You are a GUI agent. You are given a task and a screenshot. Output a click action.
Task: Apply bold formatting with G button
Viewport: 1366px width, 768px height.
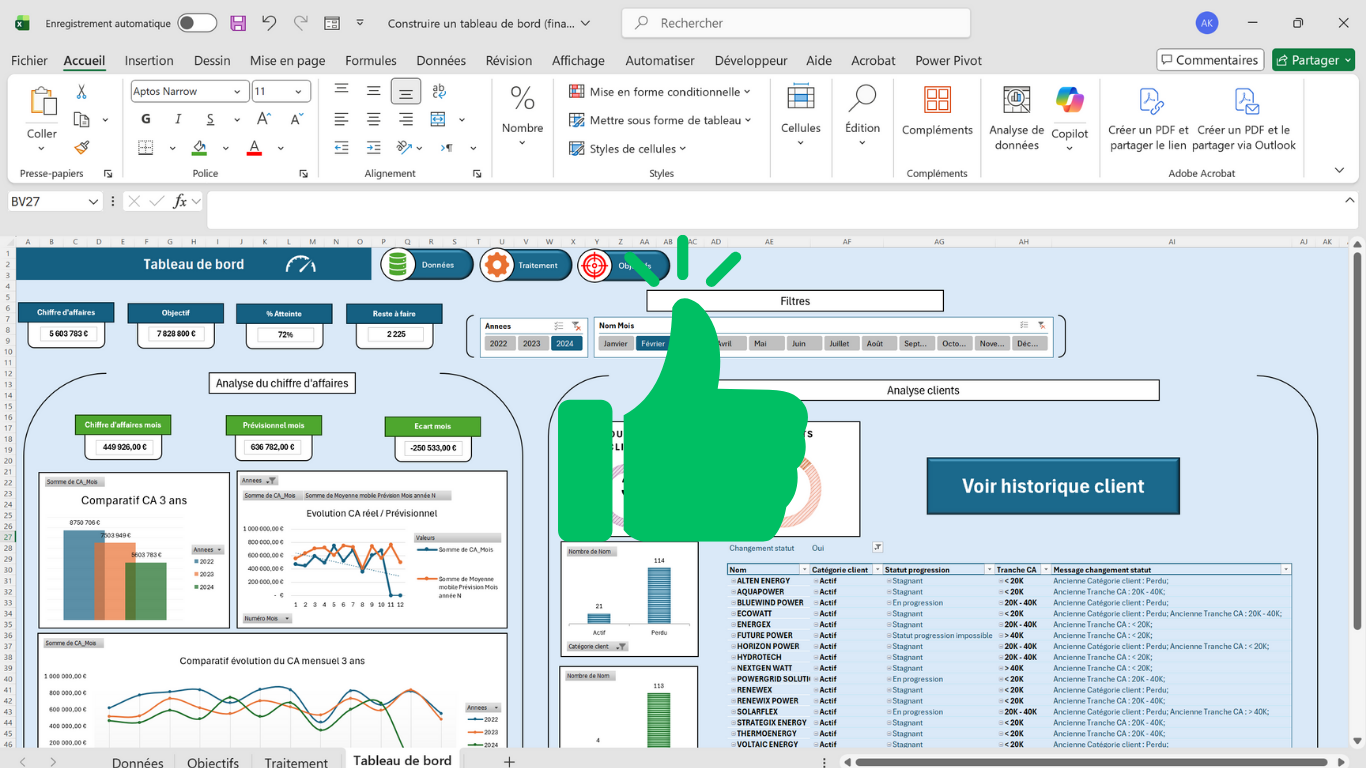tap(146, 119)
